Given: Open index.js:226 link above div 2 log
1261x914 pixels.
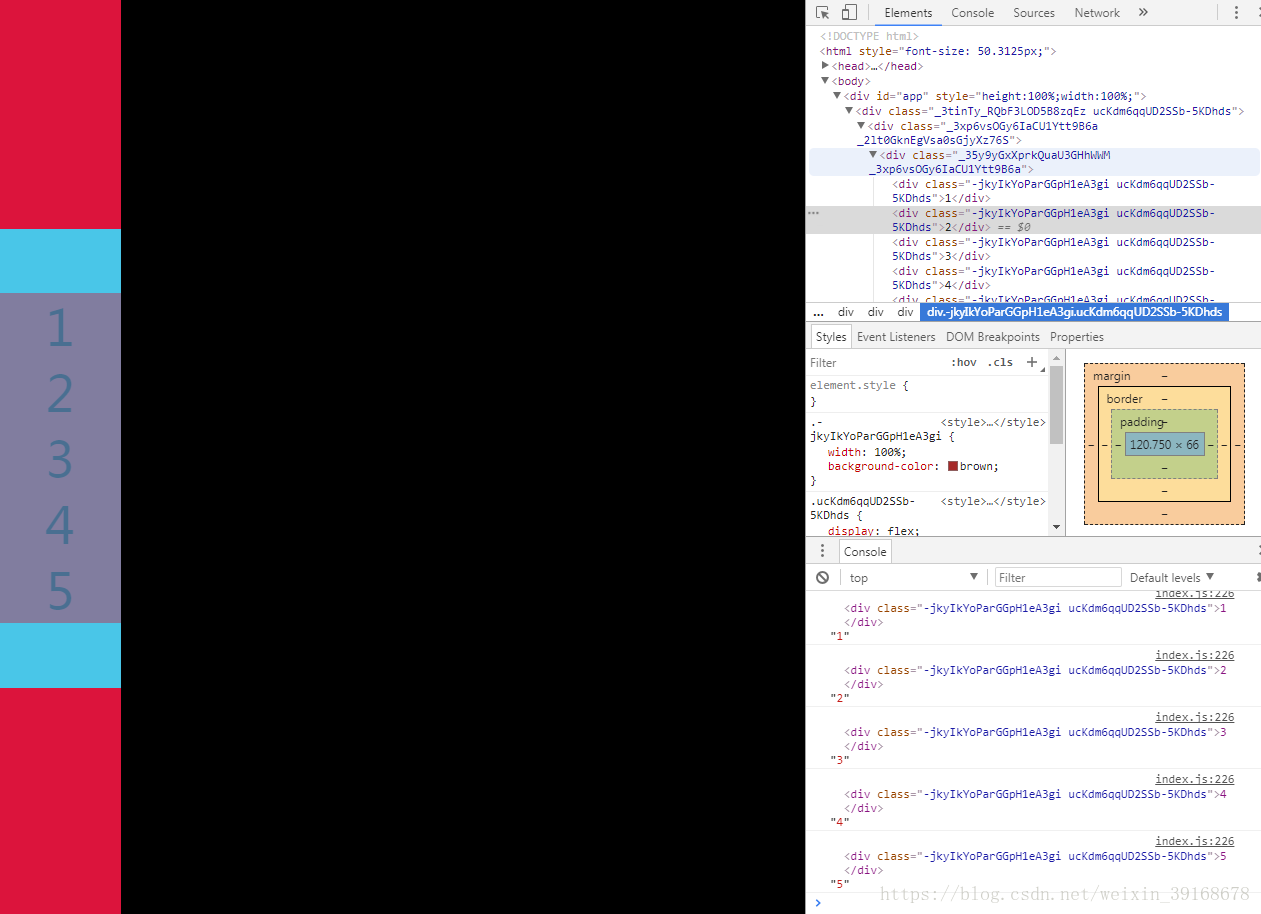Looking at the screenshot, I should pyautogui.click(x=1194, y=655).
